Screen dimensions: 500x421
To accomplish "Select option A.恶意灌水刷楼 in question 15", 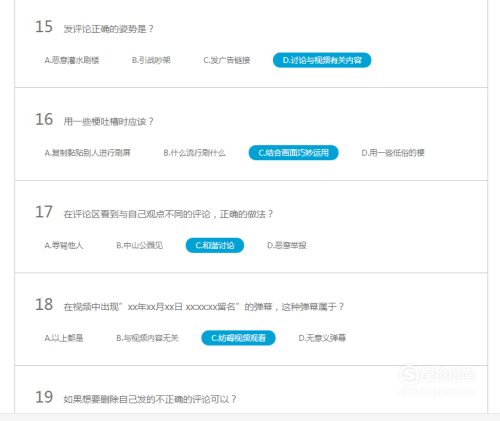I will (x=72, y=60).
